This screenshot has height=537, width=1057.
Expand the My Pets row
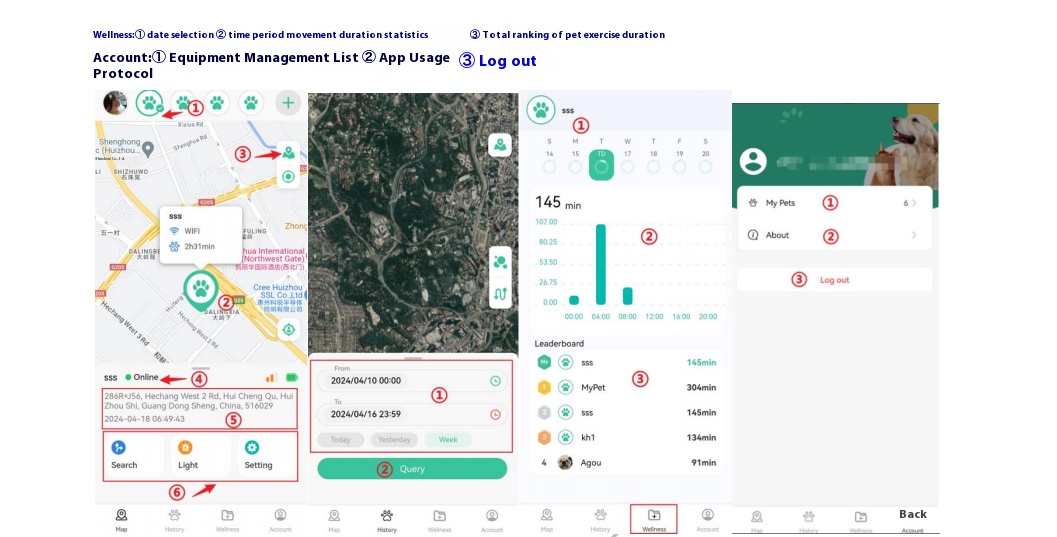tap(834, 203)
